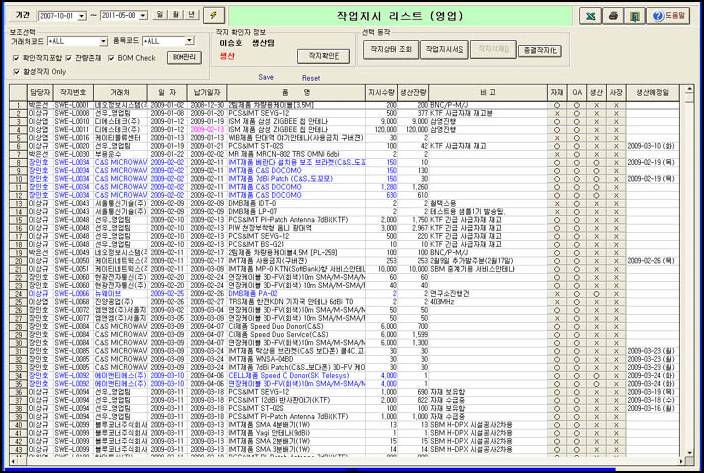Click the 종결작지C button
704x473 pixels.
pyautogui.click(x=540, y=51)
